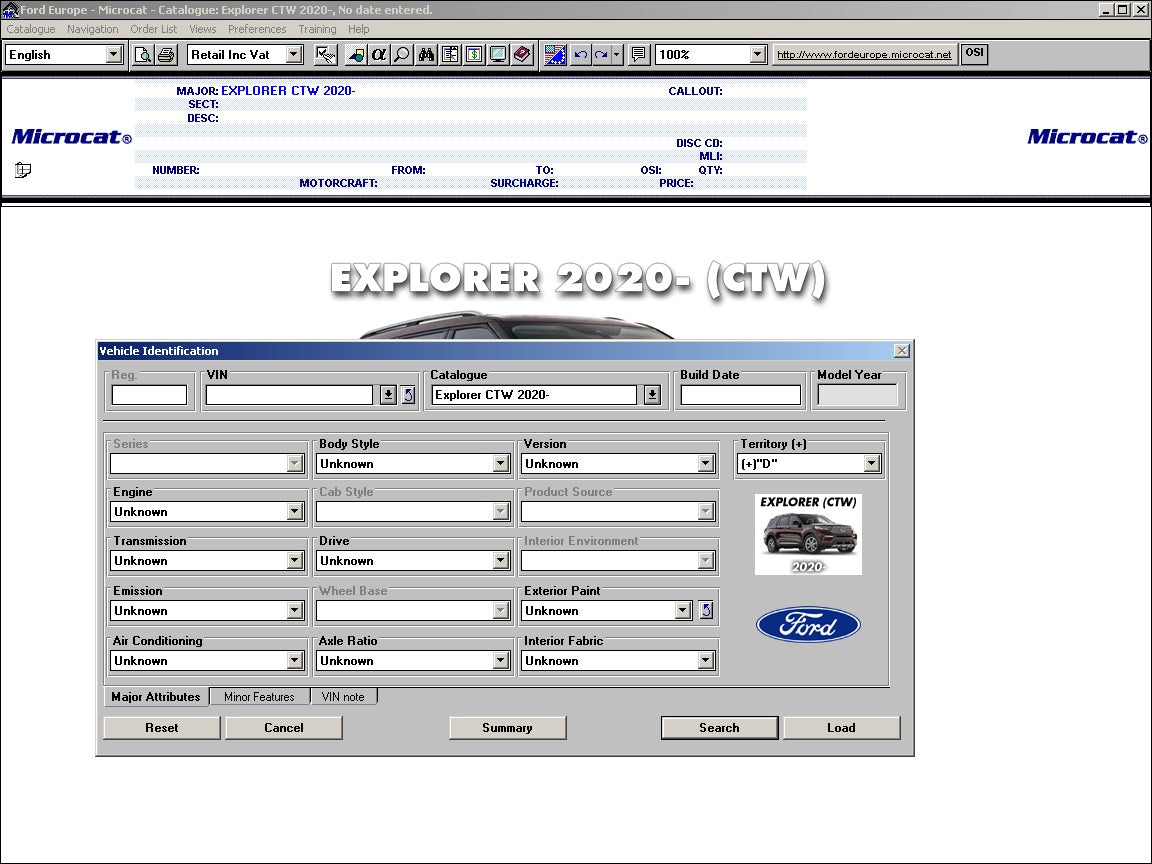Open the Navigation menu
Image resolution: width=1152 pixels, height=864 pixels.
(93, 29)
